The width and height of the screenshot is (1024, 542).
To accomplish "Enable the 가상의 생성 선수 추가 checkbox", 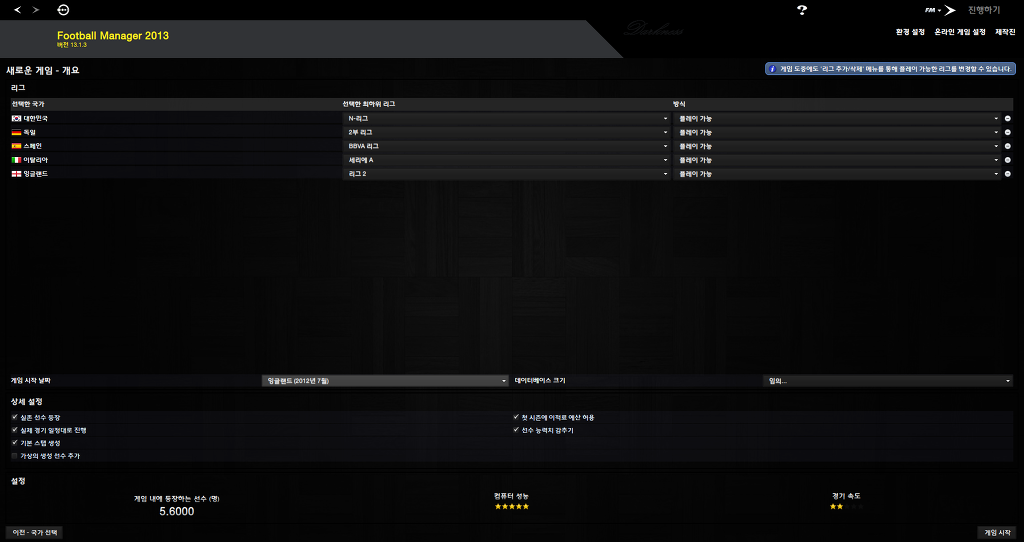I will coord(15,456).
